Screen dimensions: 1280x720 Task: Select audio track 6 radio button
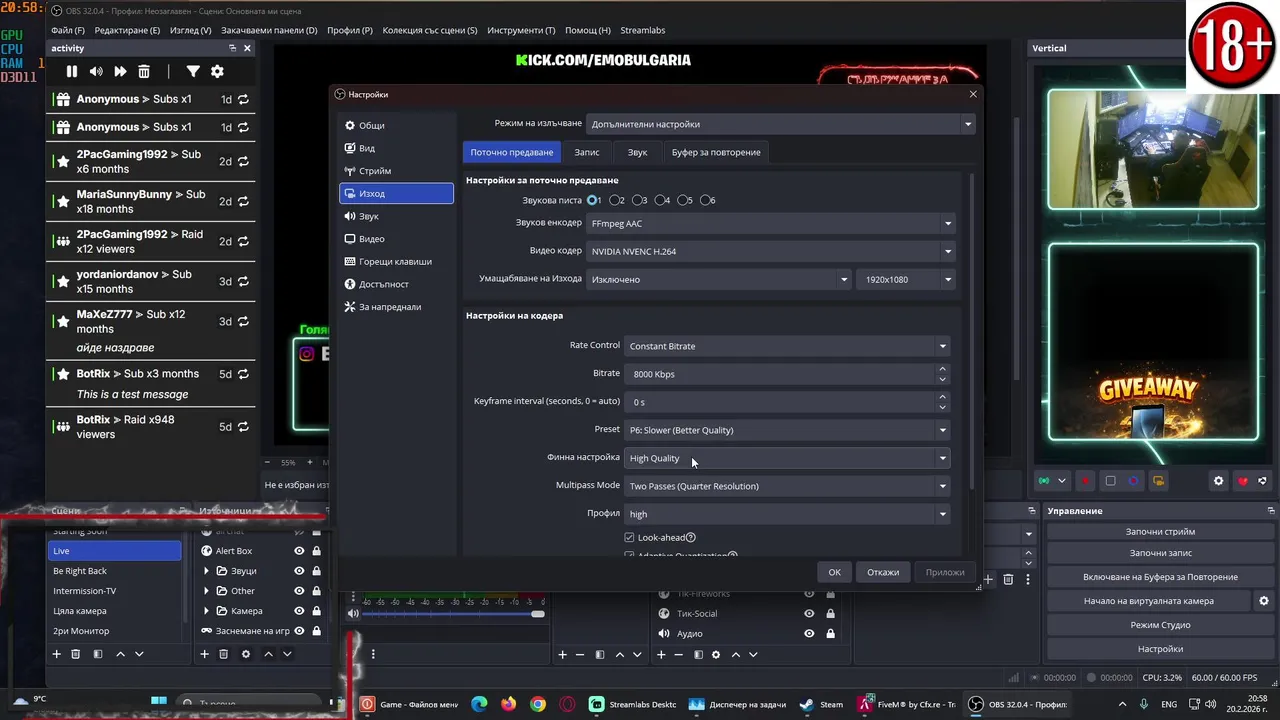coord(706,200)
